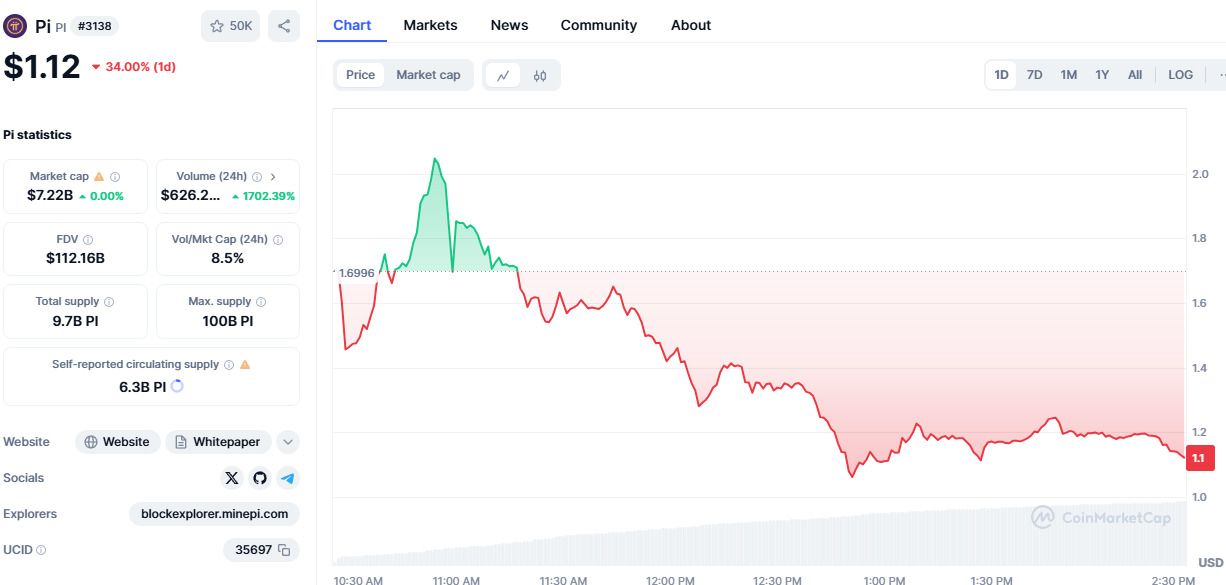The width and height of the screenshot is (1226, 585).
Task: Open Pi's Telegram social link
Action: click(288, 478)
